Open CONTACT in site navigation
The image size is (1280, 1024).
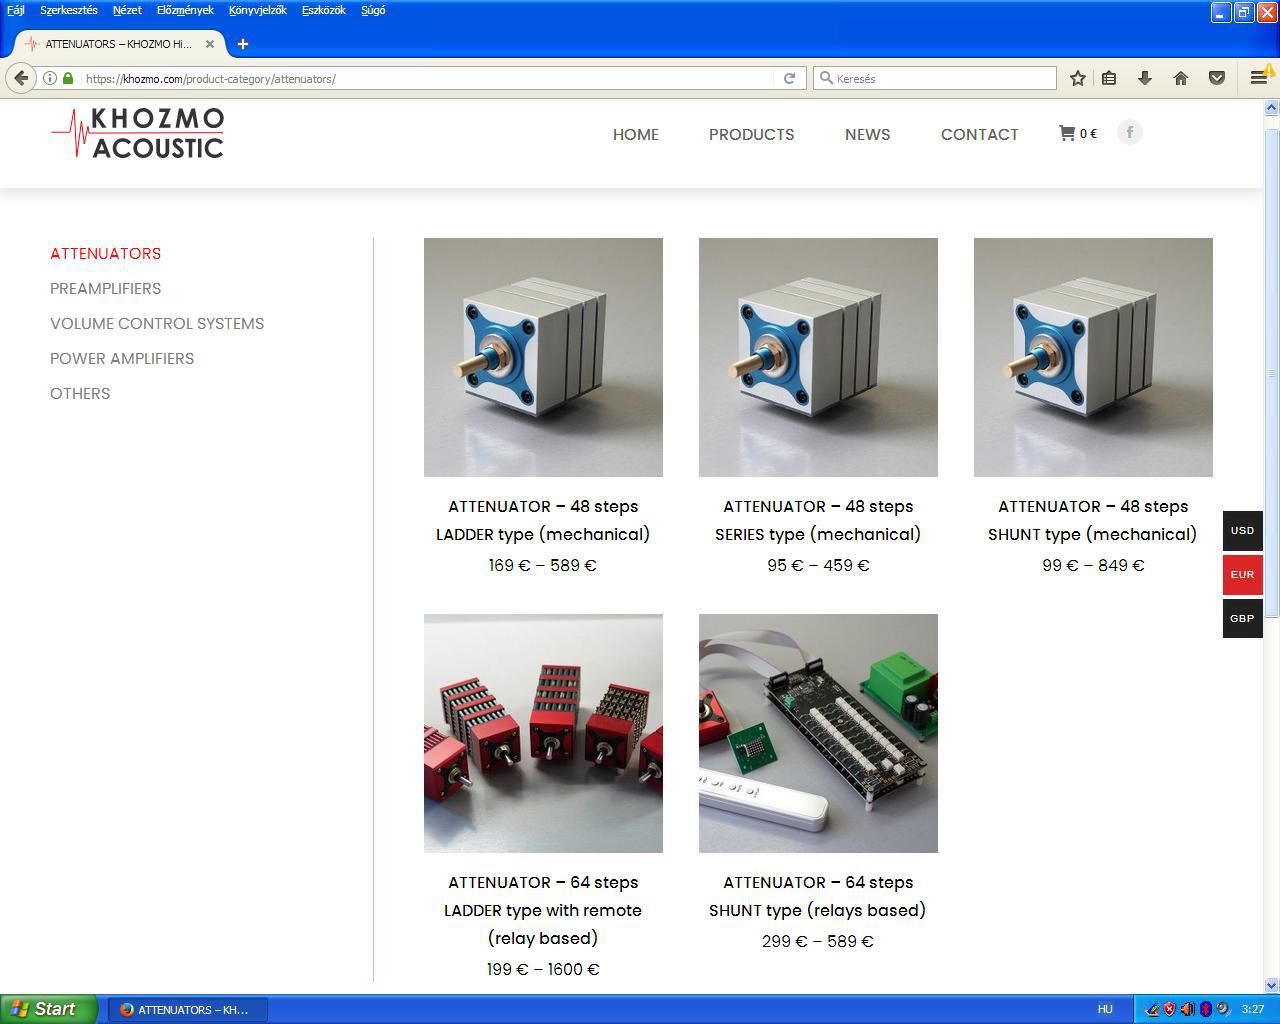[980, 134]
